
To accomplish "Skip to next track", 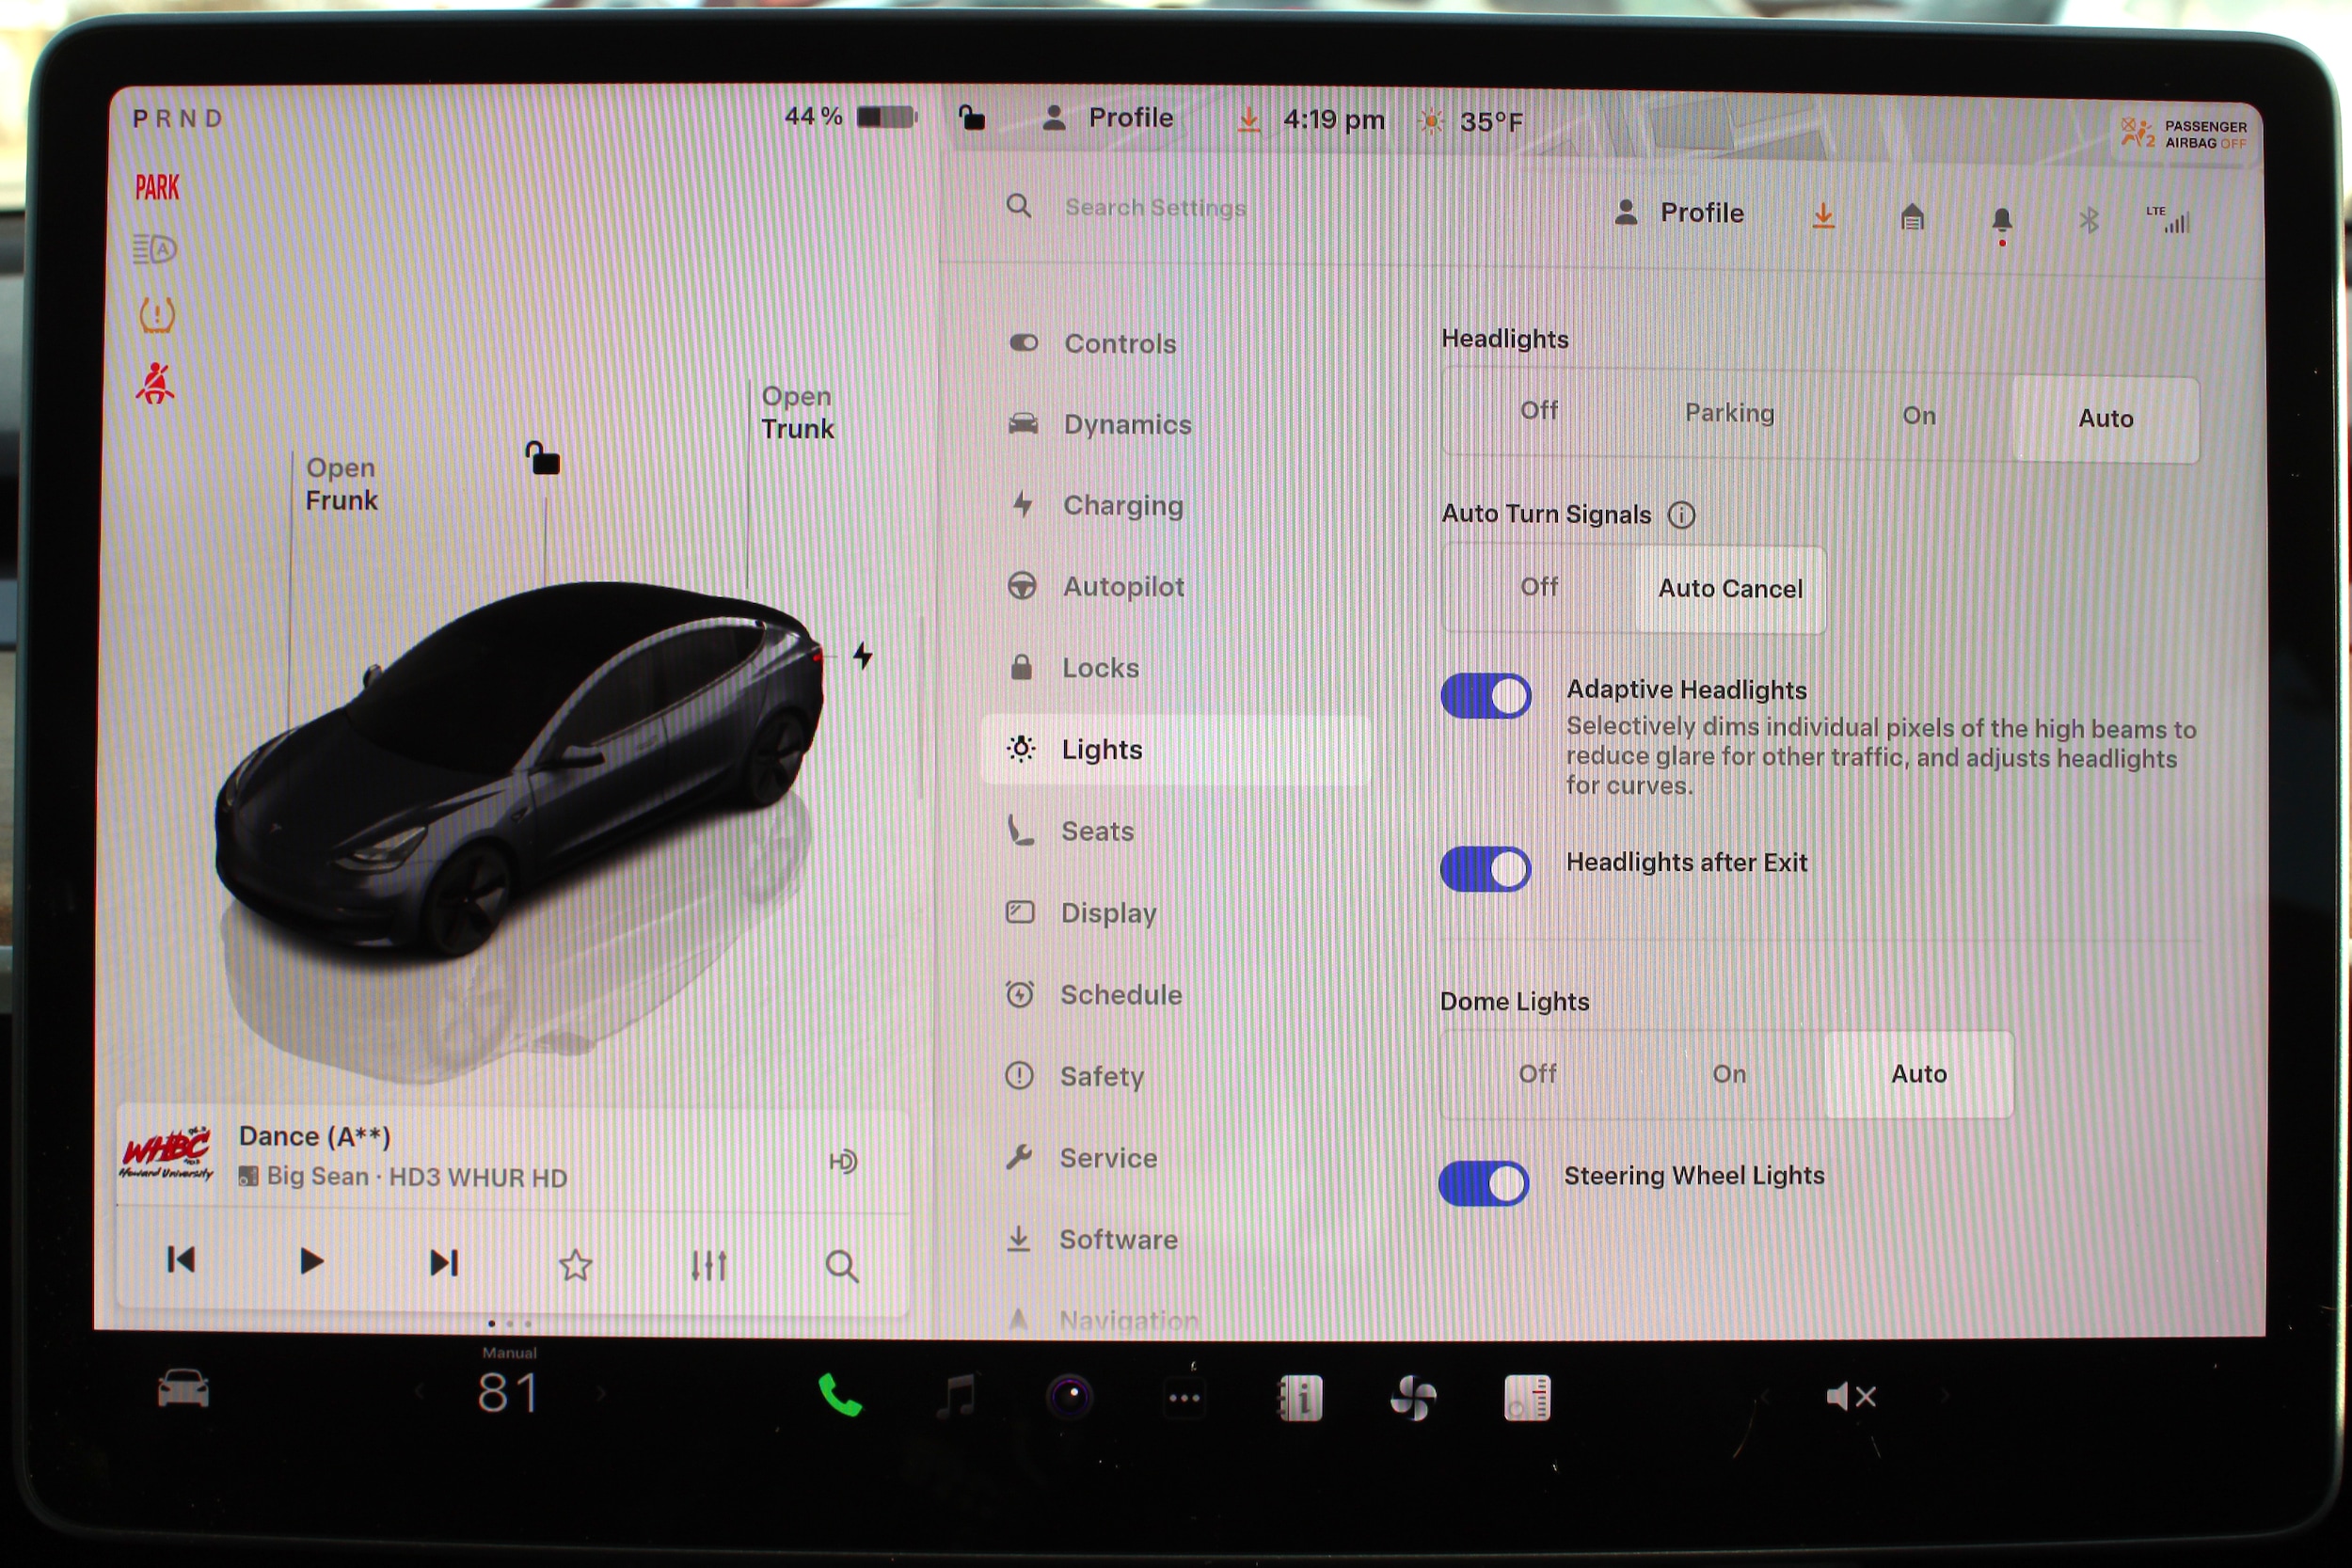I will [443, 1262].
